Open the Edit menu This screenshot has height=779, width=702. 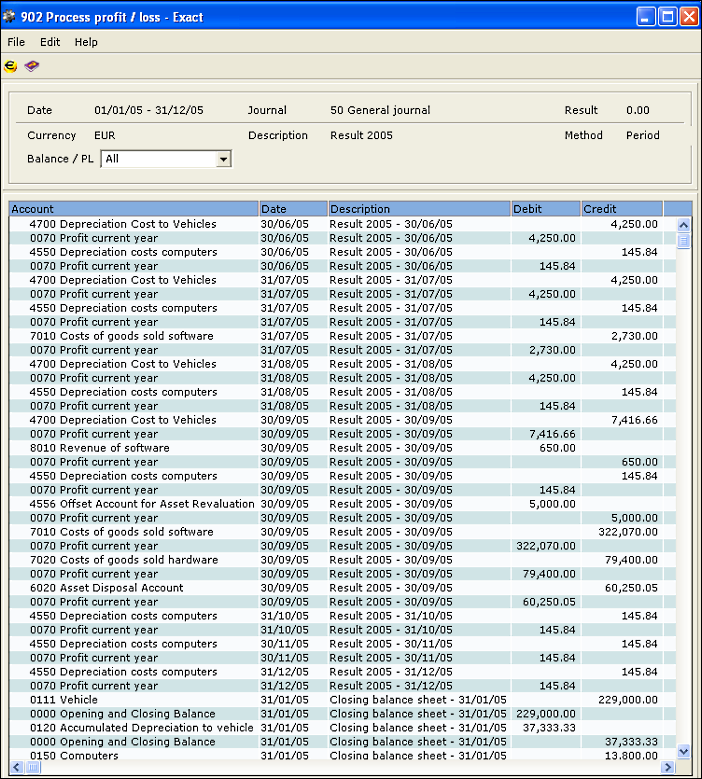[x=50, y=42]
